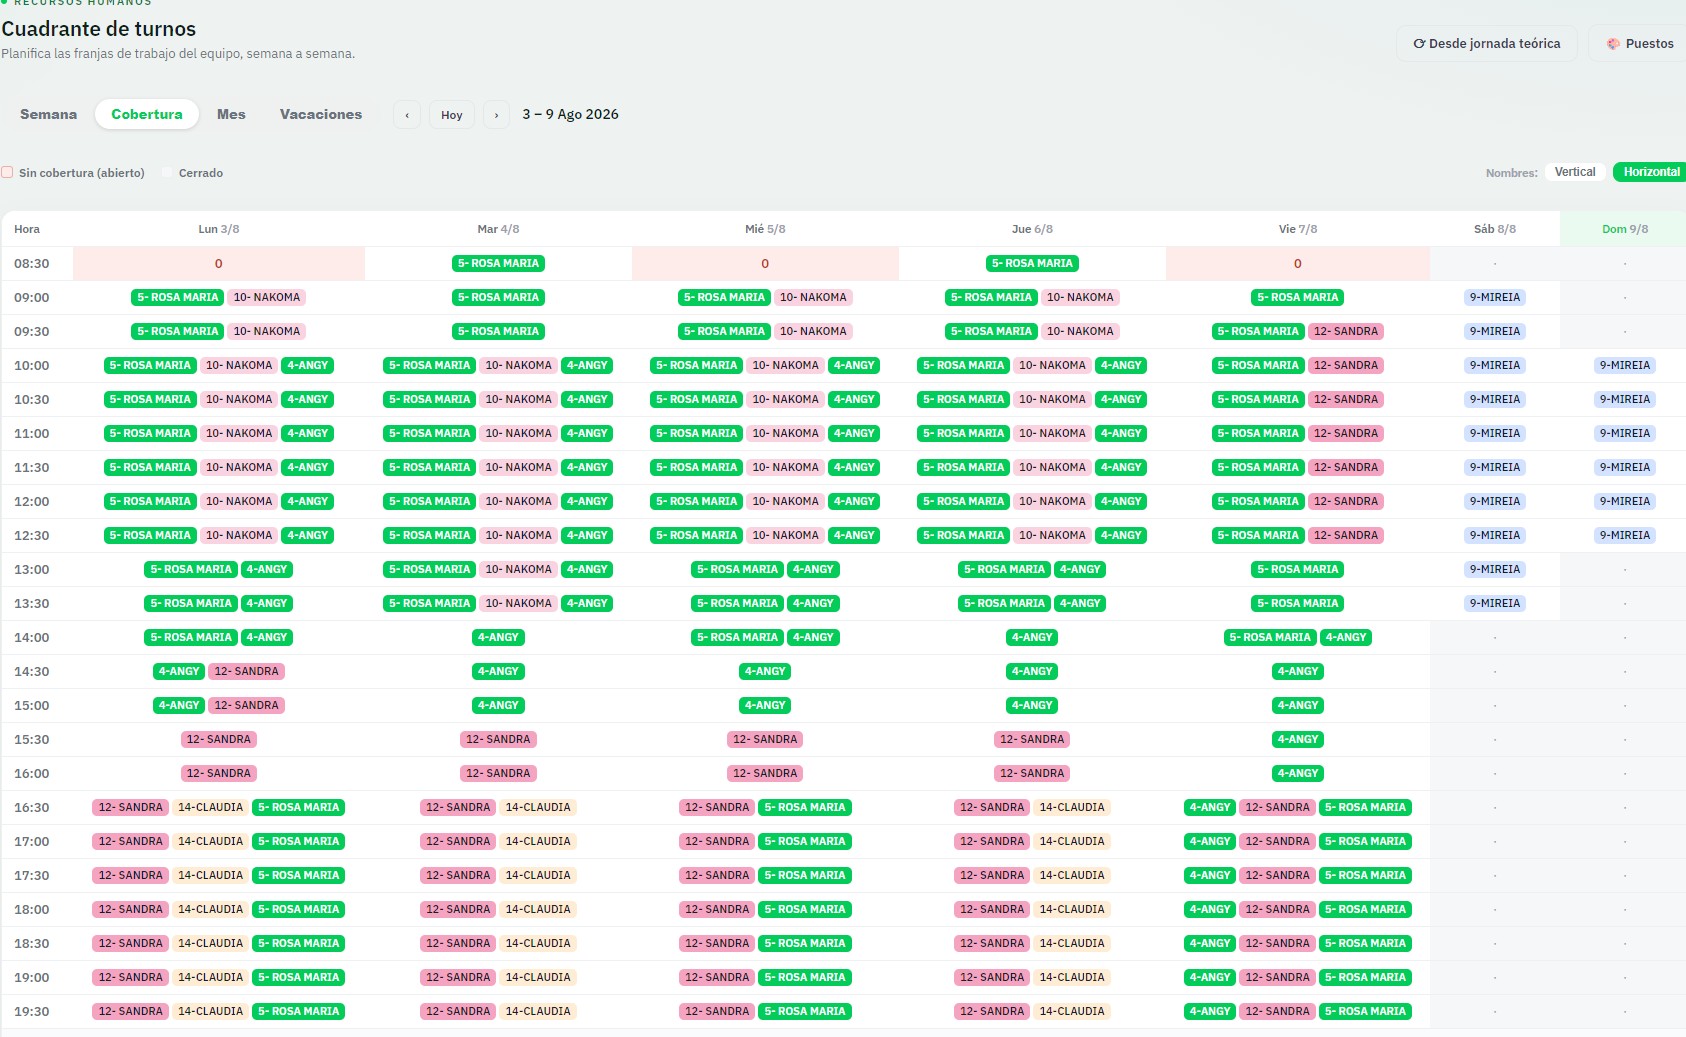
Task: Click the Puestos button
Action: click(x=1639, y=44)
